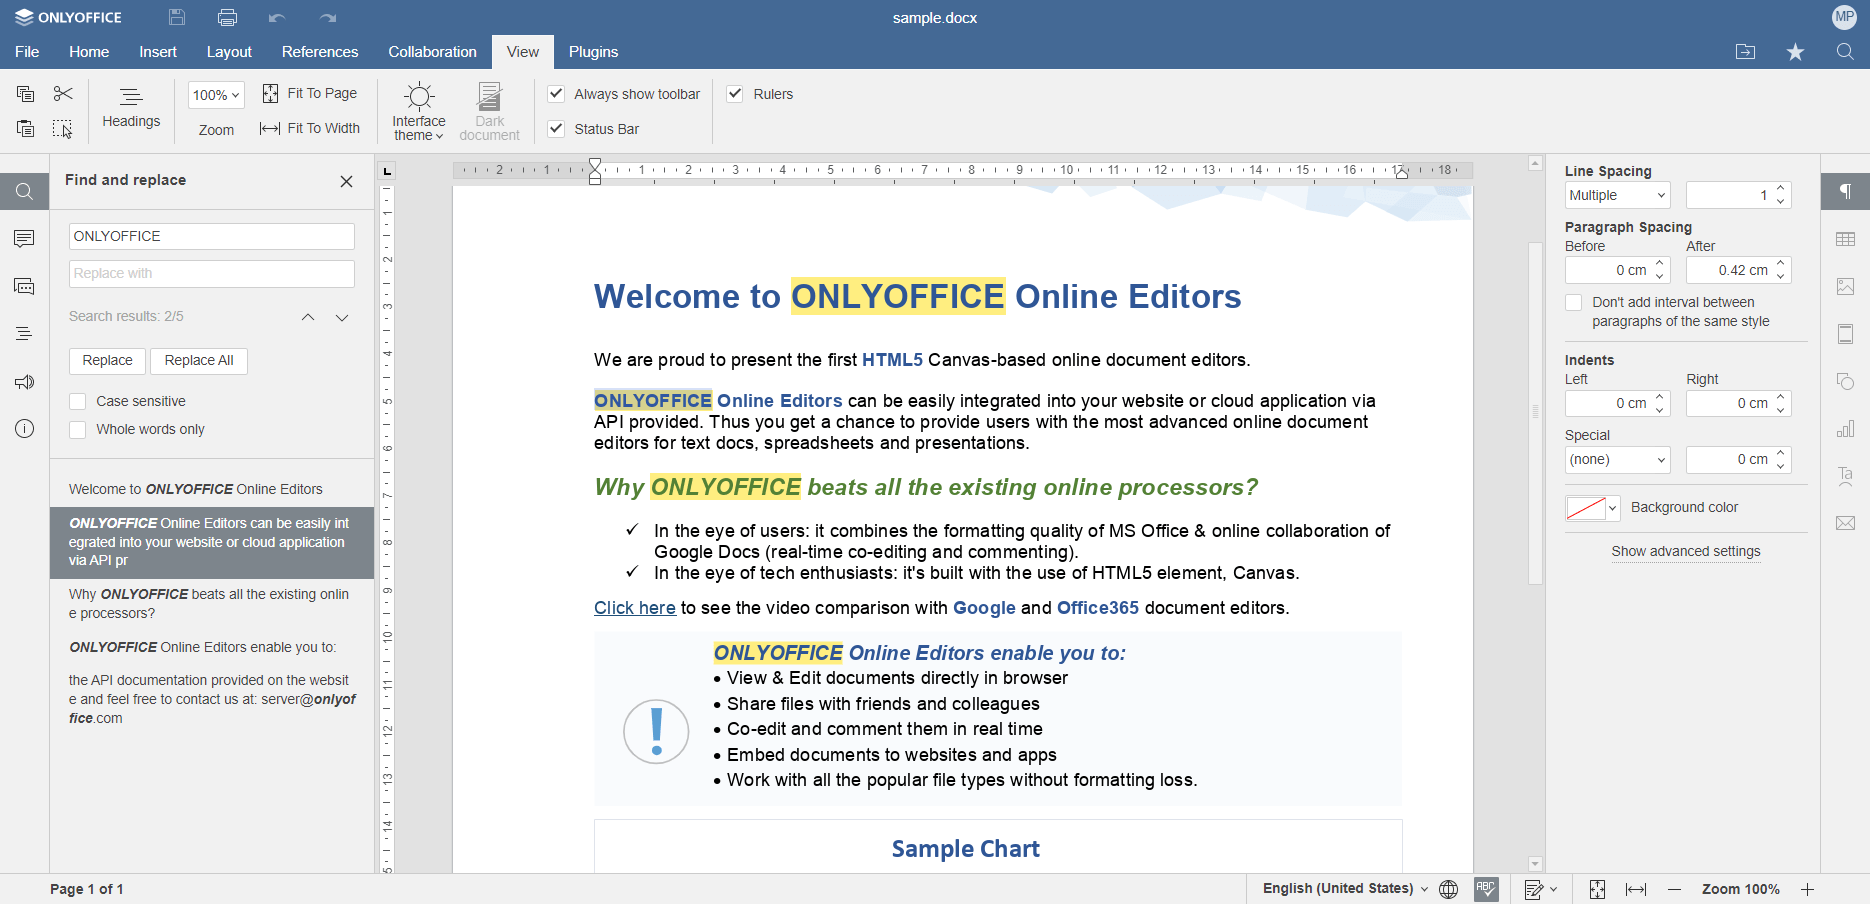This screenshot has width=1870, height=904.
Task: Open the About info icon
Action: tap(25, 429)
